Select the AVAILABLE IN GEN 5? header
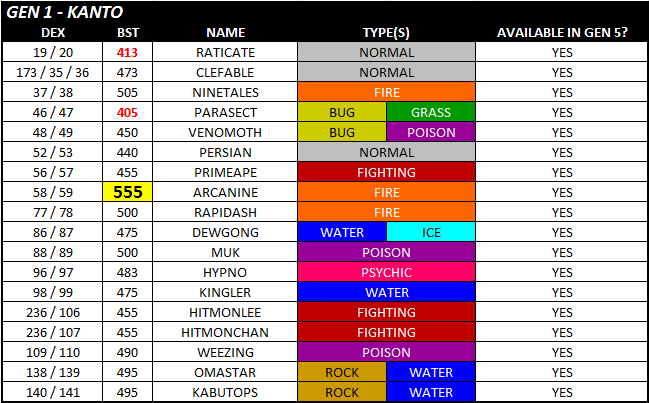Viewport: 649px width, 403px height. (561, 33)
